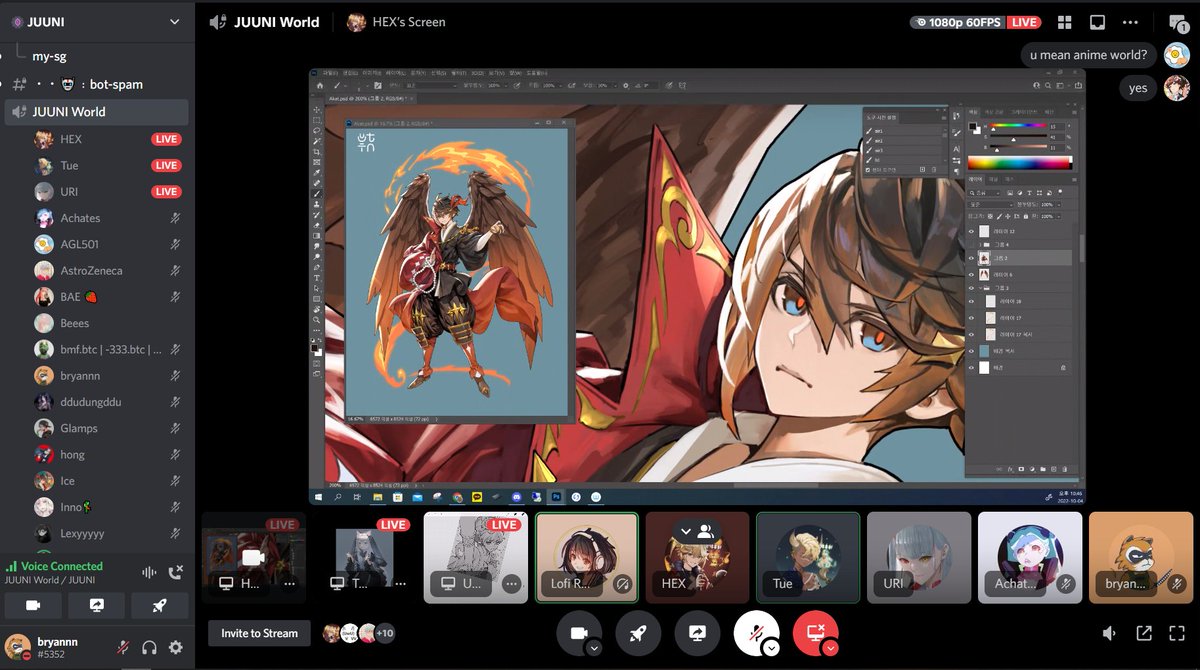Image resolution: width=1200 pixels, height=670 pixels.
Task: Click user Glamps in the voice list
Action: [79, 428]
